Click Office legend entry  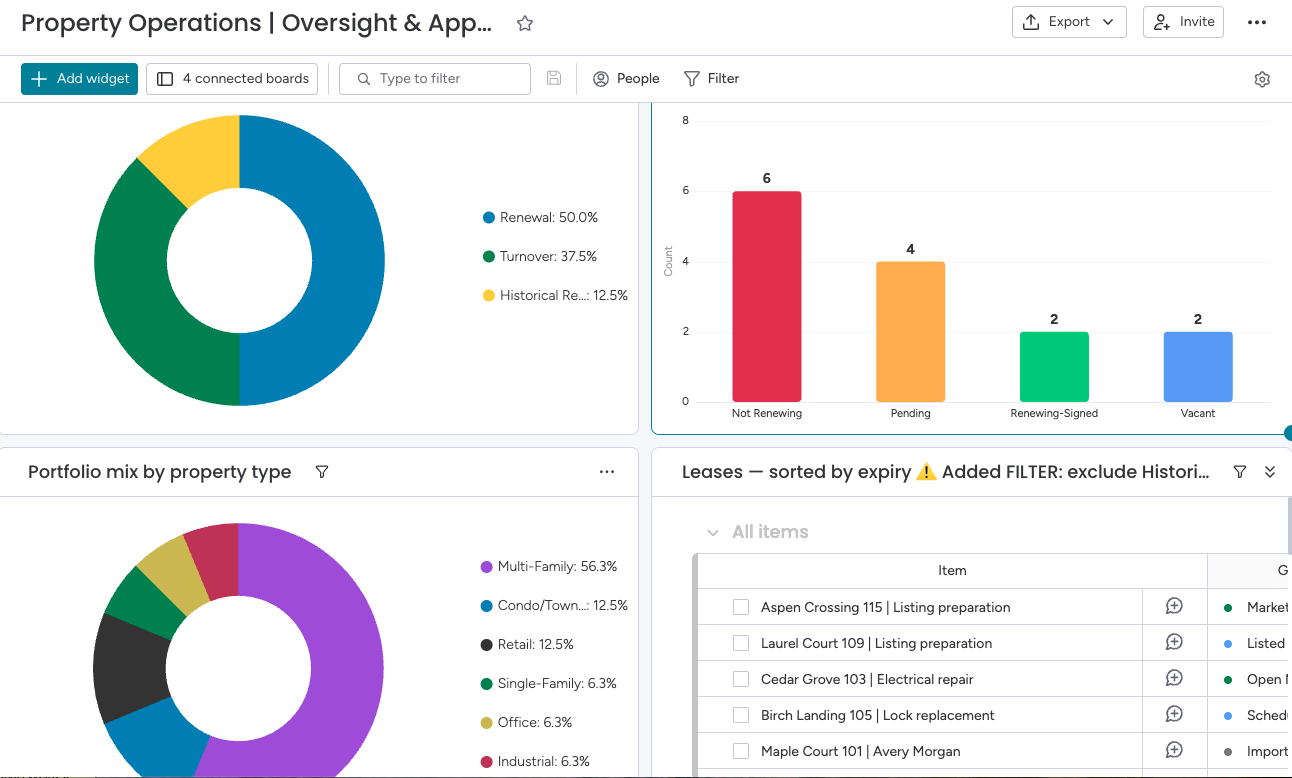coord(526,722)
